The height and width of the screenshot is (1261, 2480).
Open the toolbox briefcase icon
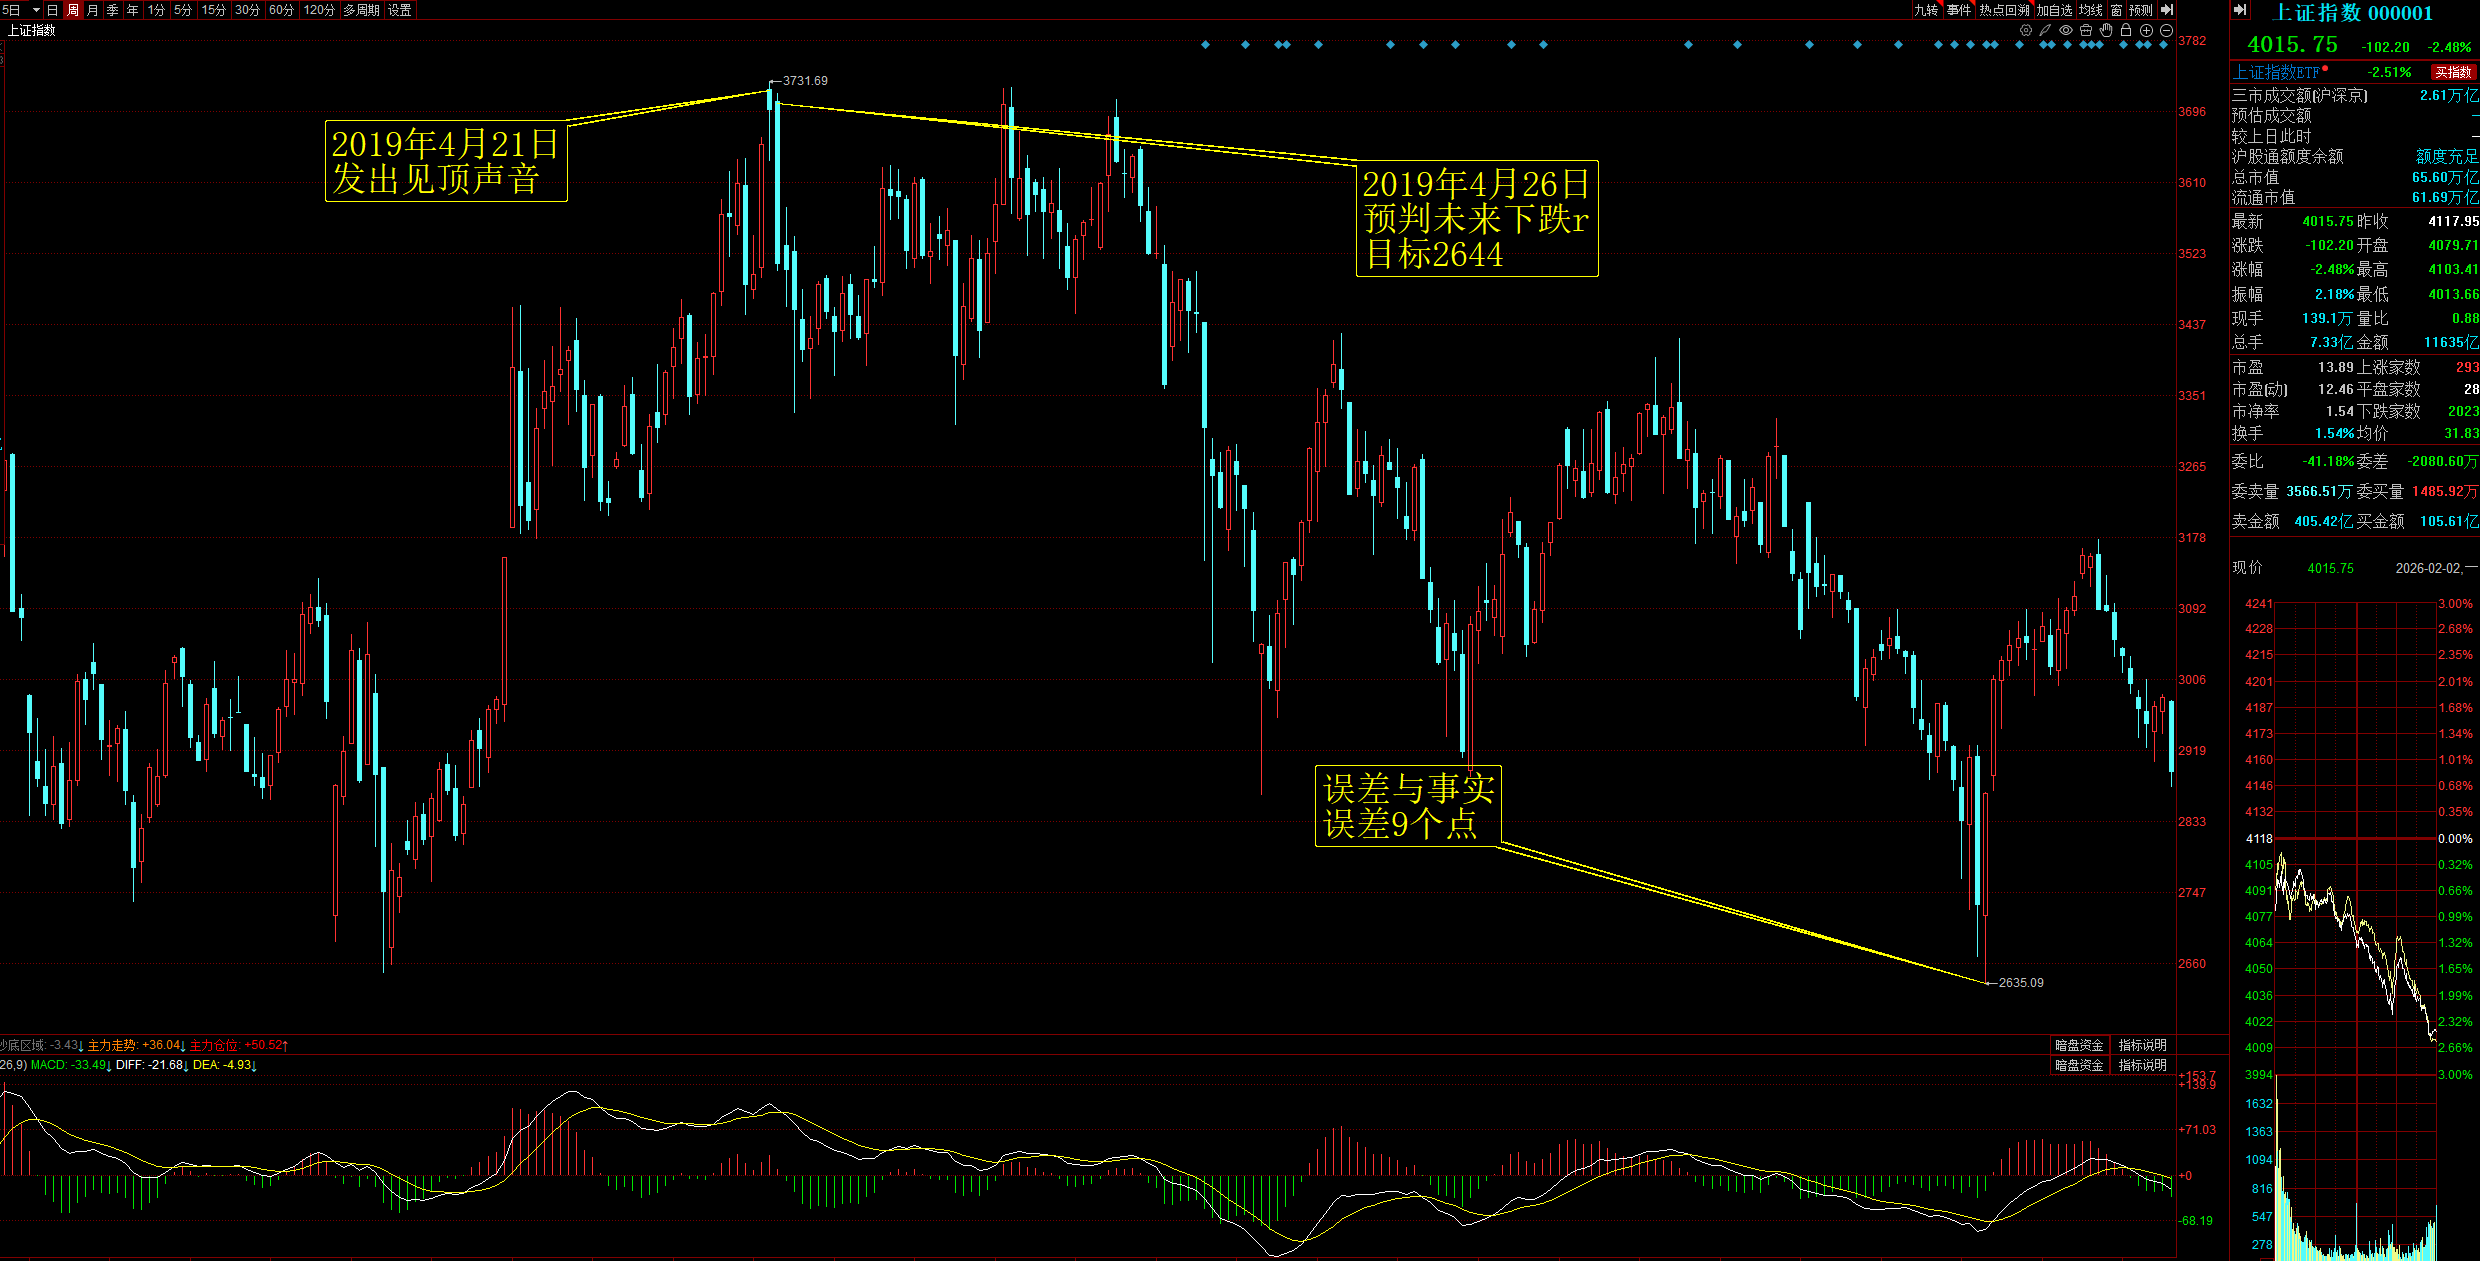2086,30
